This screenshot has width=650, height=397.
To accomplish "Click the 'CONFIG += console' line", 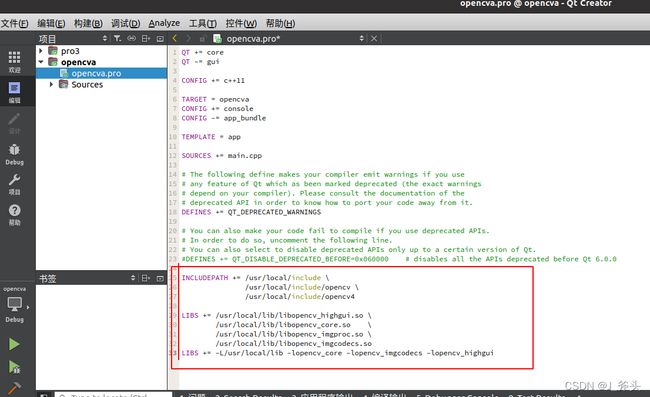I will 217,109.
